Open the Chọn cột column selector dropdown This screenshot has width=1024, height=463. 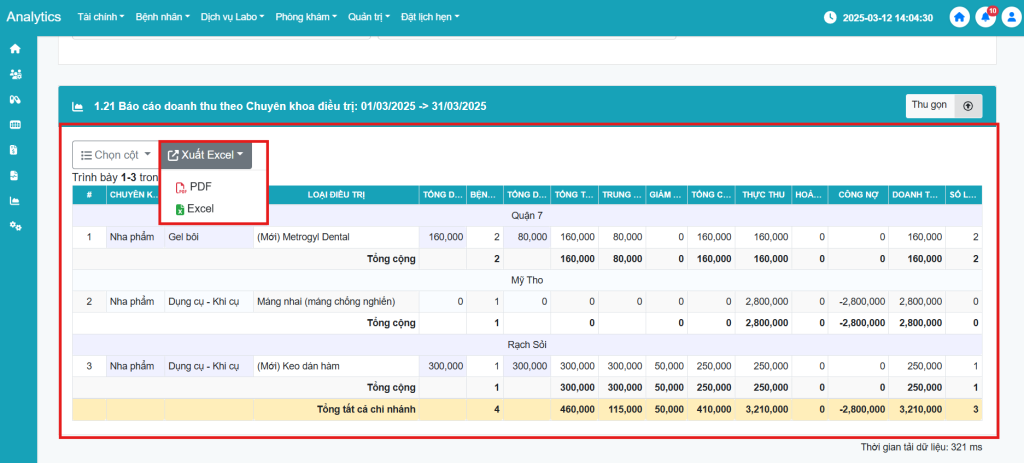click(x=114, y=155)
